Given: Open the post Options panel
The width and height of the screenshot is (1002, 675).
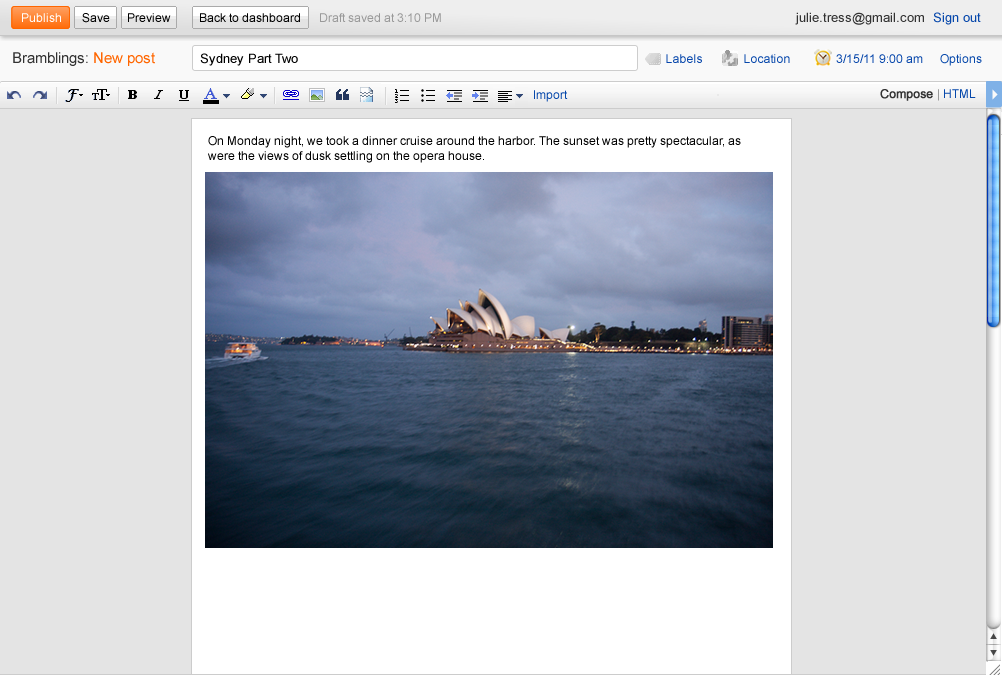Looking at the screenshot, I should [x=960, y=59].
